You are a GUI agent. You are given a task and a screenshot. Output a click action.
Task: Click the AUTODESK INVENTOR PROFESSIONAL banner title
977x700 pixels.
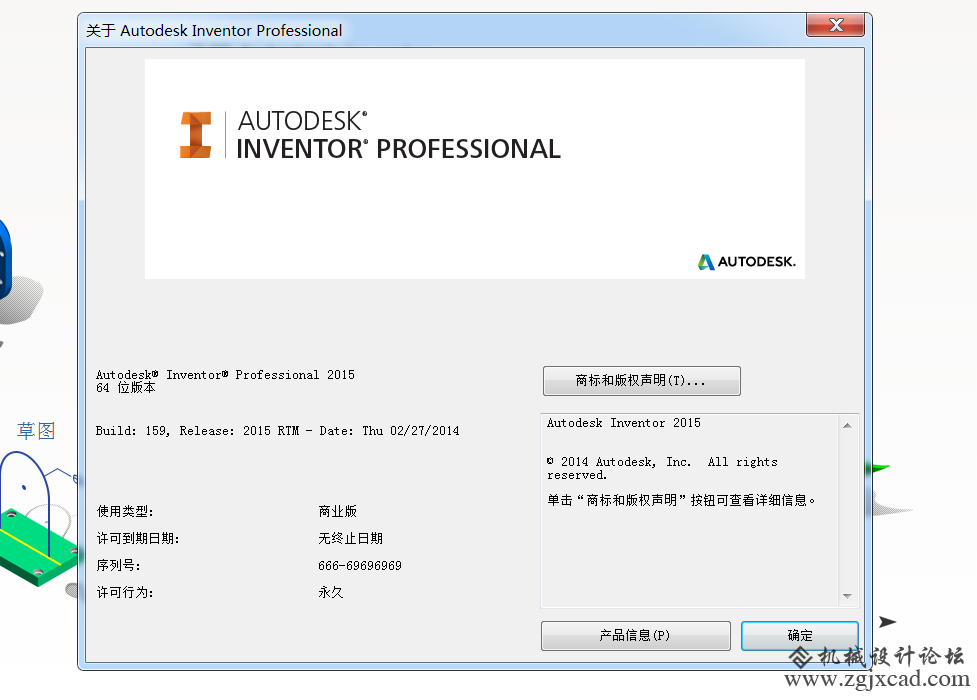pos(398,135)
